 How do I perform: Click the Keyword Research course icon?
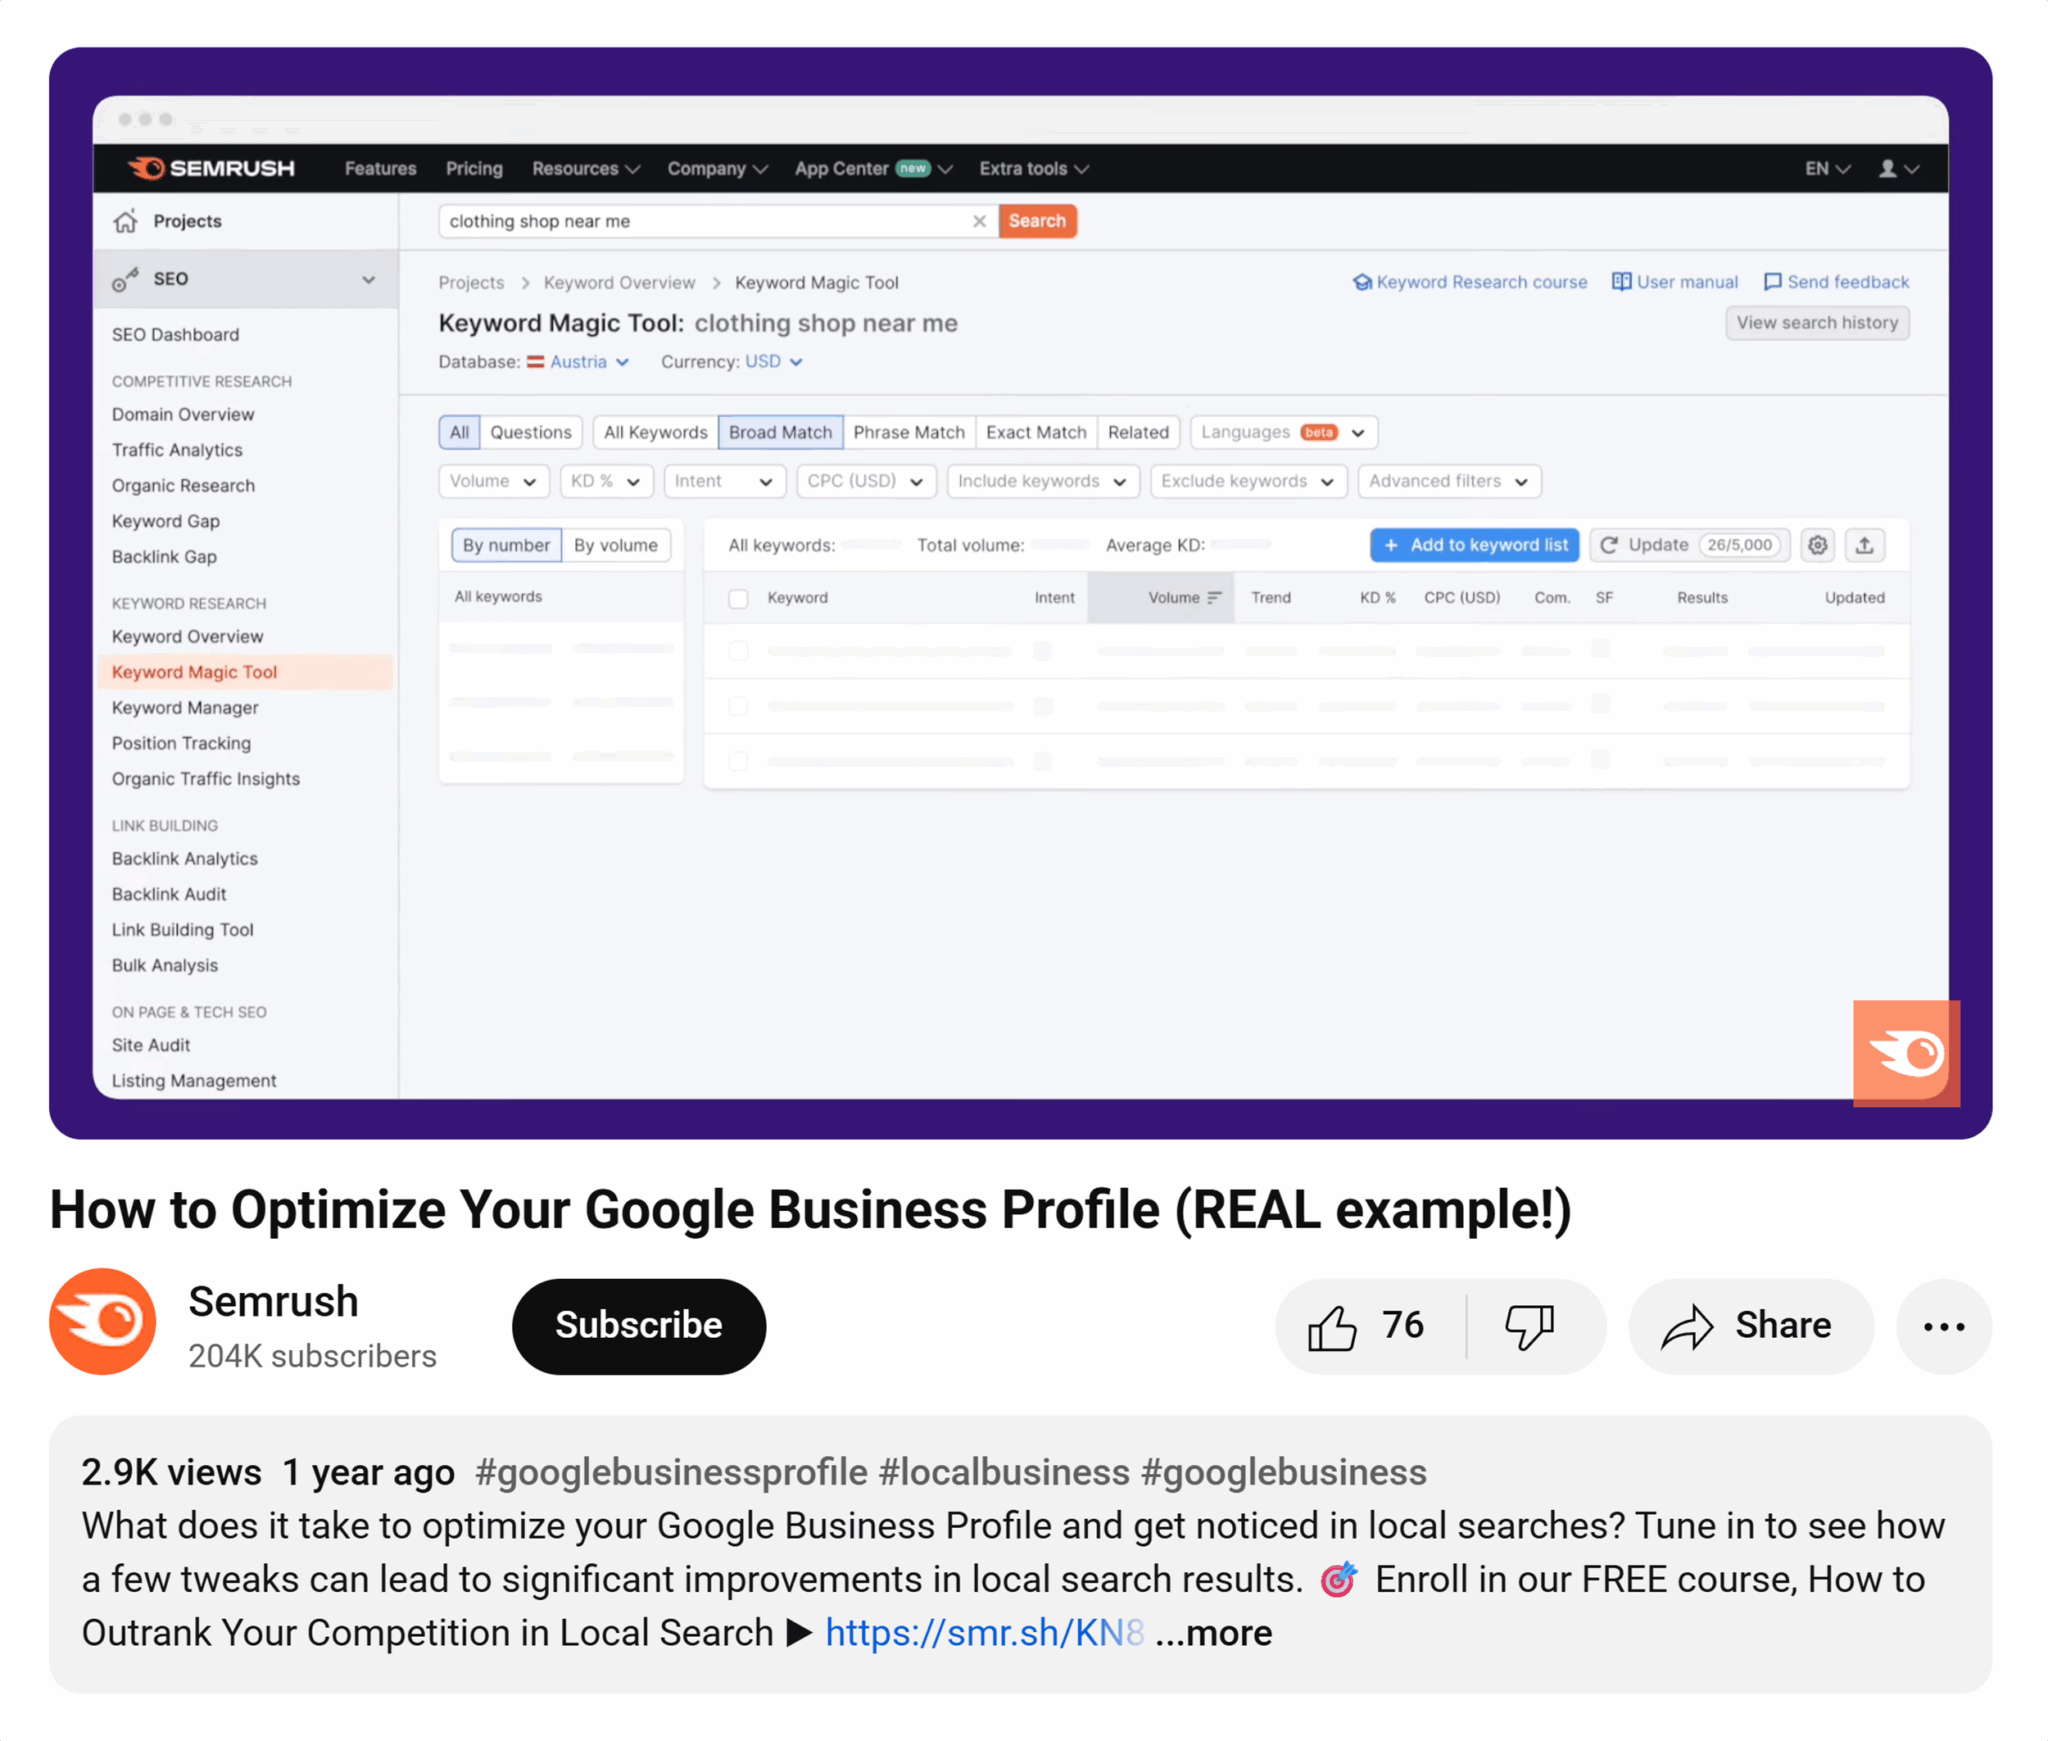coord(1361,282)
